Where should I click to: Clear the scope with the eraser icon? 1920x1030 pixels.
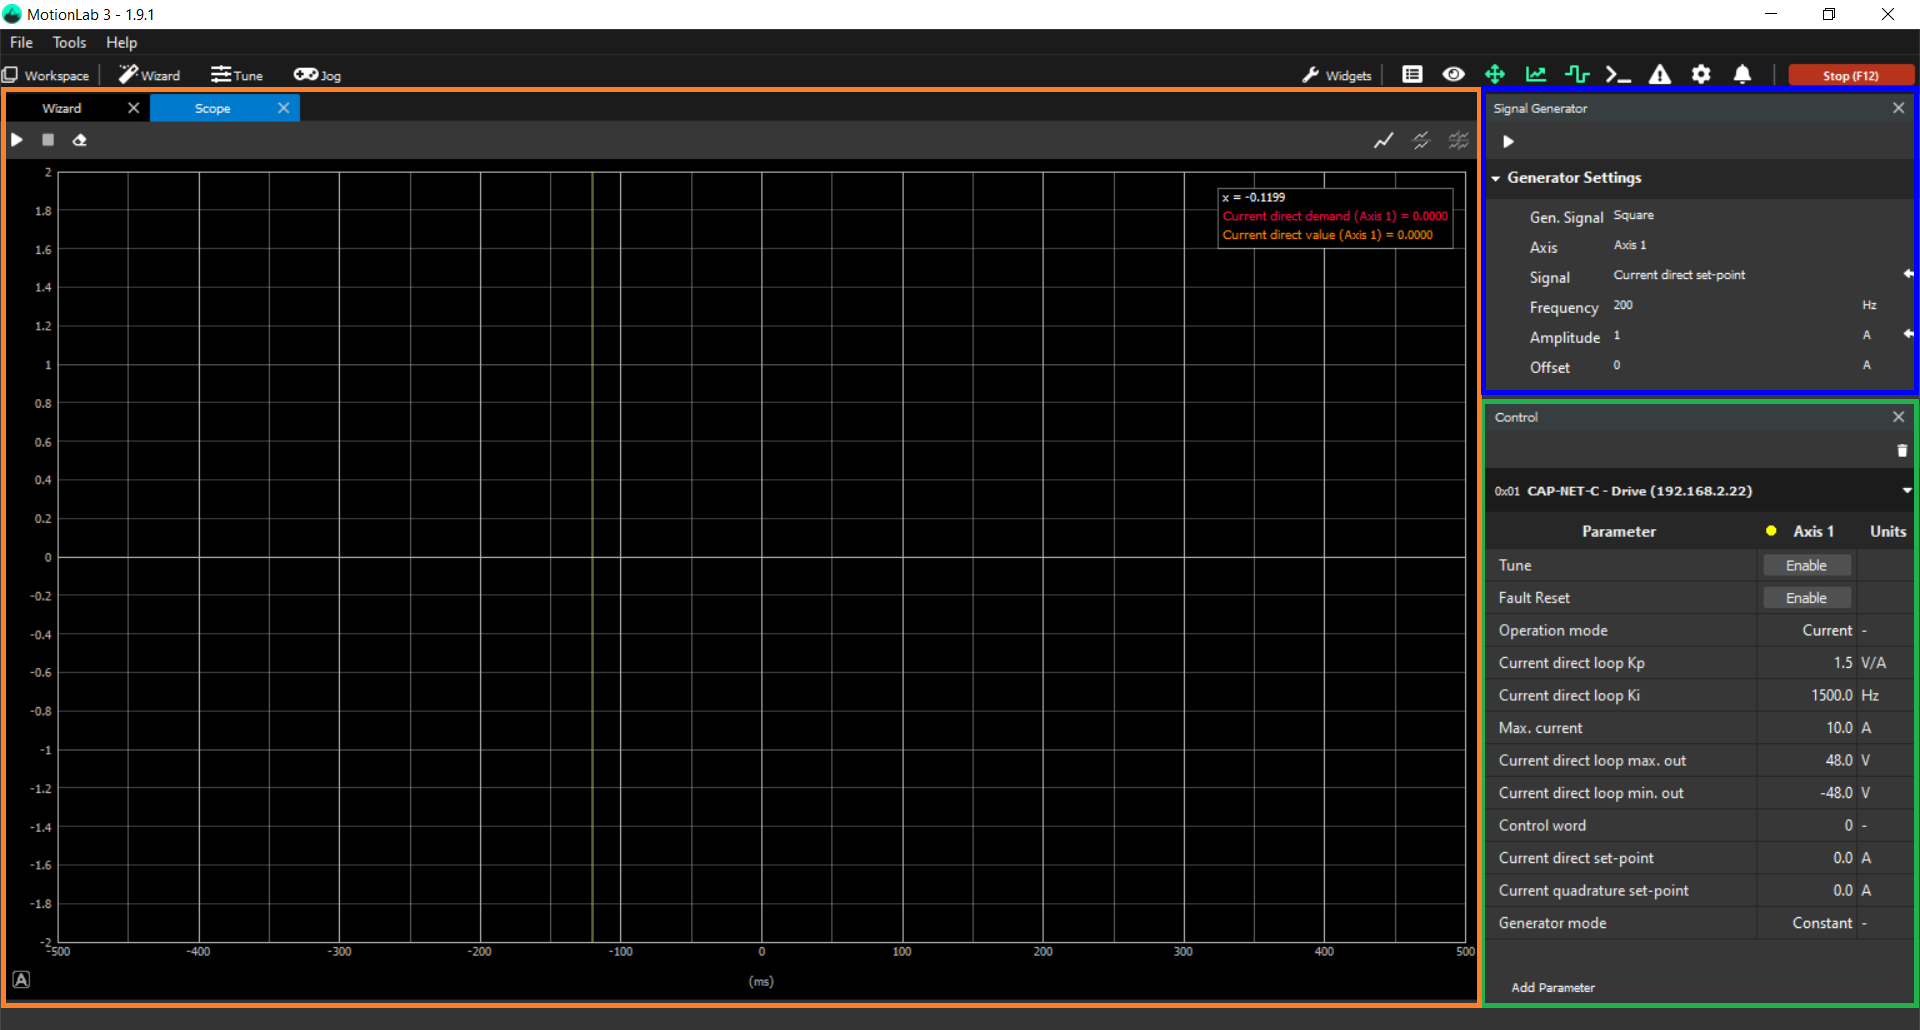[80, 140]
